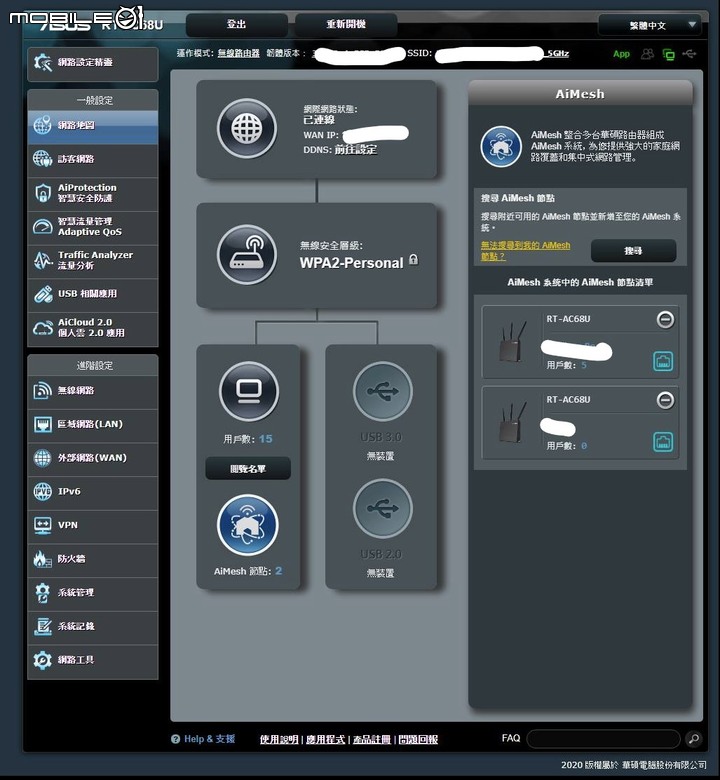This screenshot has height=780, width=720.
Task: Click second RT-AC68U router thumbnail
Action: 513,422
